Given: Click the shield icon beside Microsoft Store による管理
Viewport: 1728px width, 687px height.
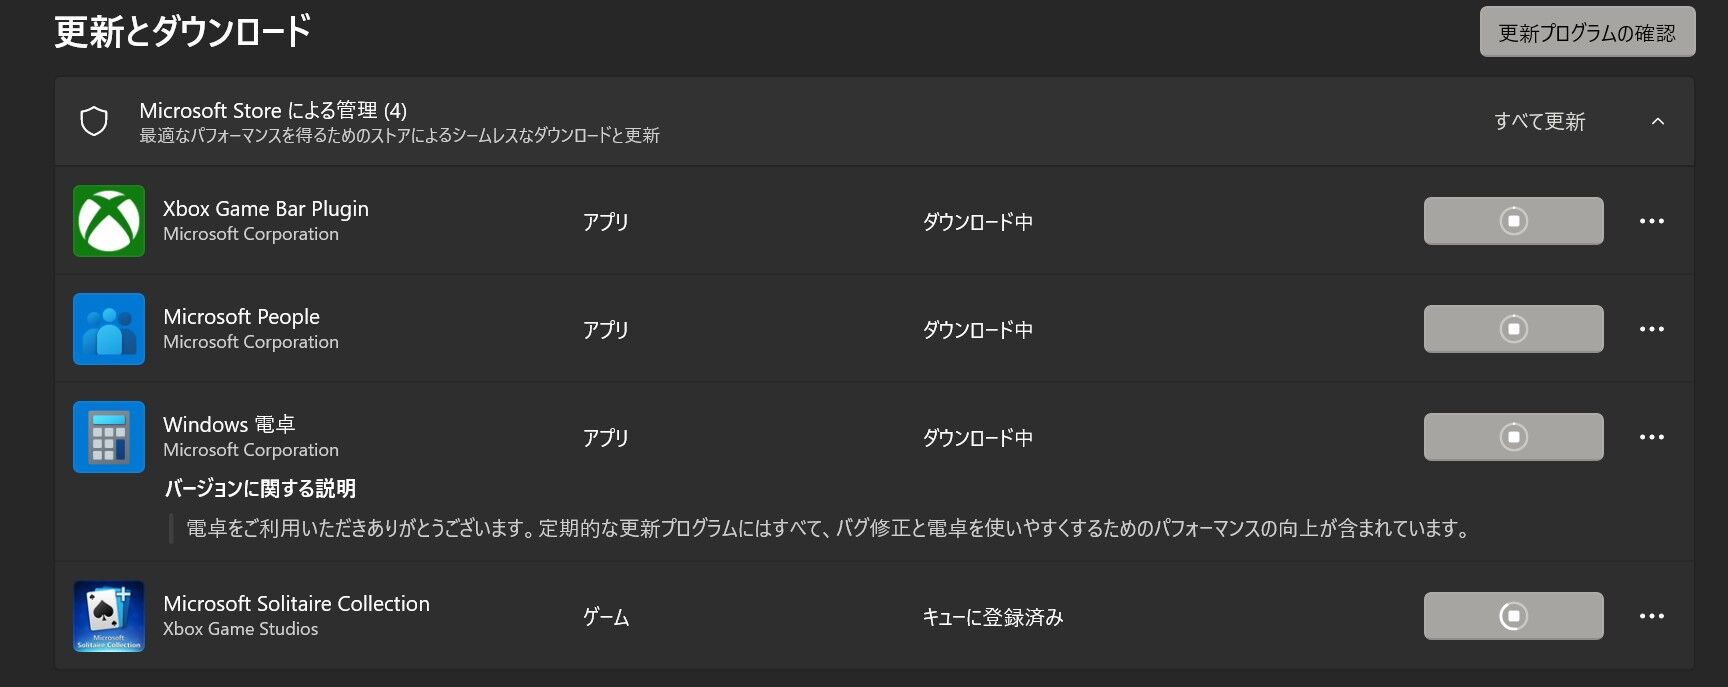Looking at the screenshot, I should point(94,121).
